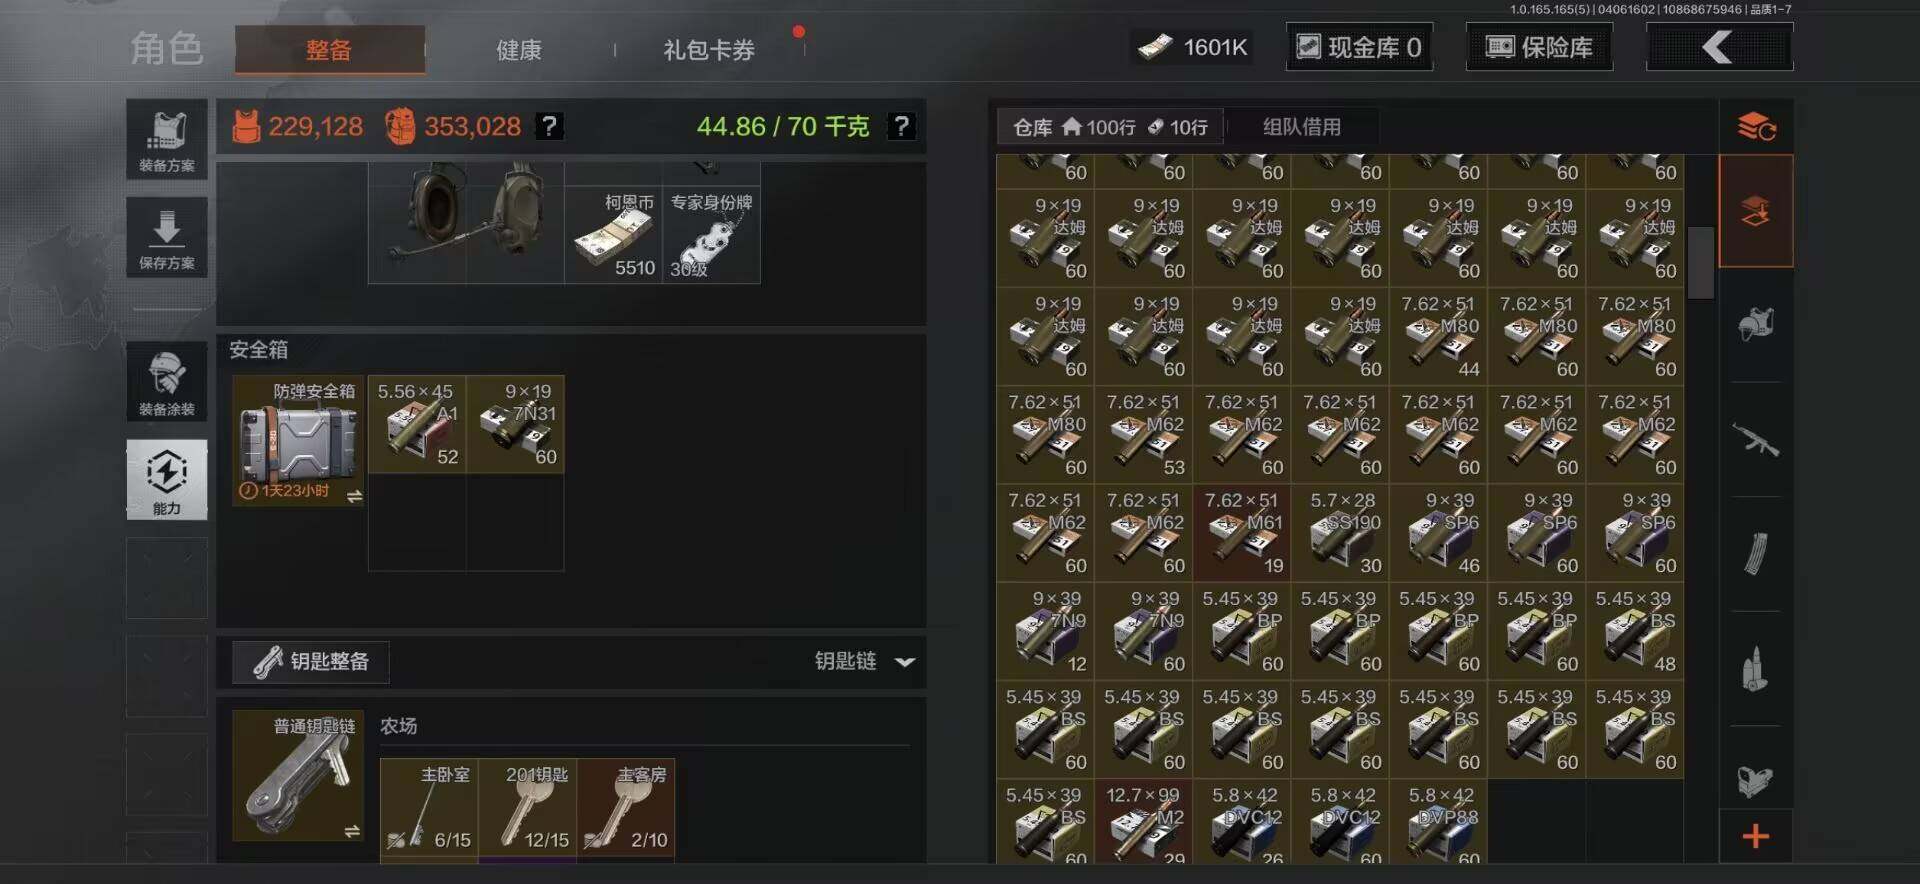Open the 礼包卡券 tab
This screenshot has height=884, width=1920.
pos(709,50)
